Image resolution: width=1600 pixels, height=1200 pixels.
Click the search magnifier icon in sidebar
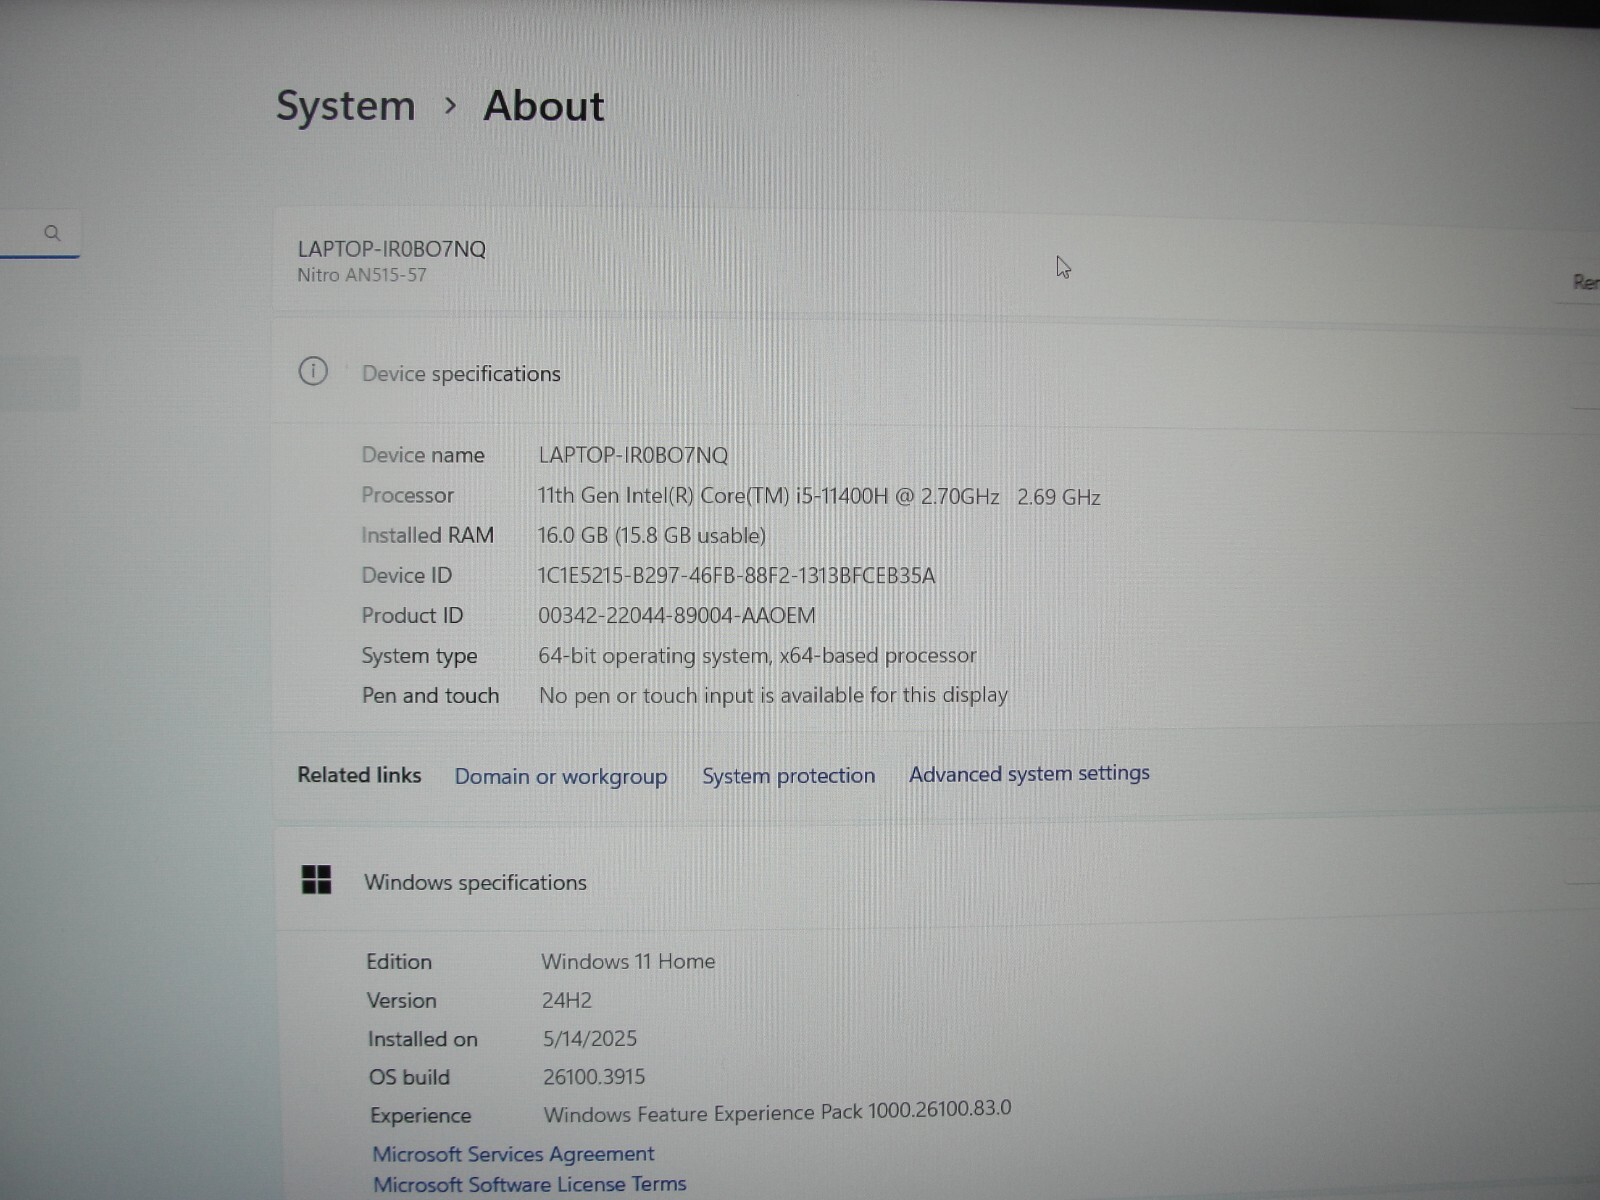pyautogui.click(x=52, y=233)
